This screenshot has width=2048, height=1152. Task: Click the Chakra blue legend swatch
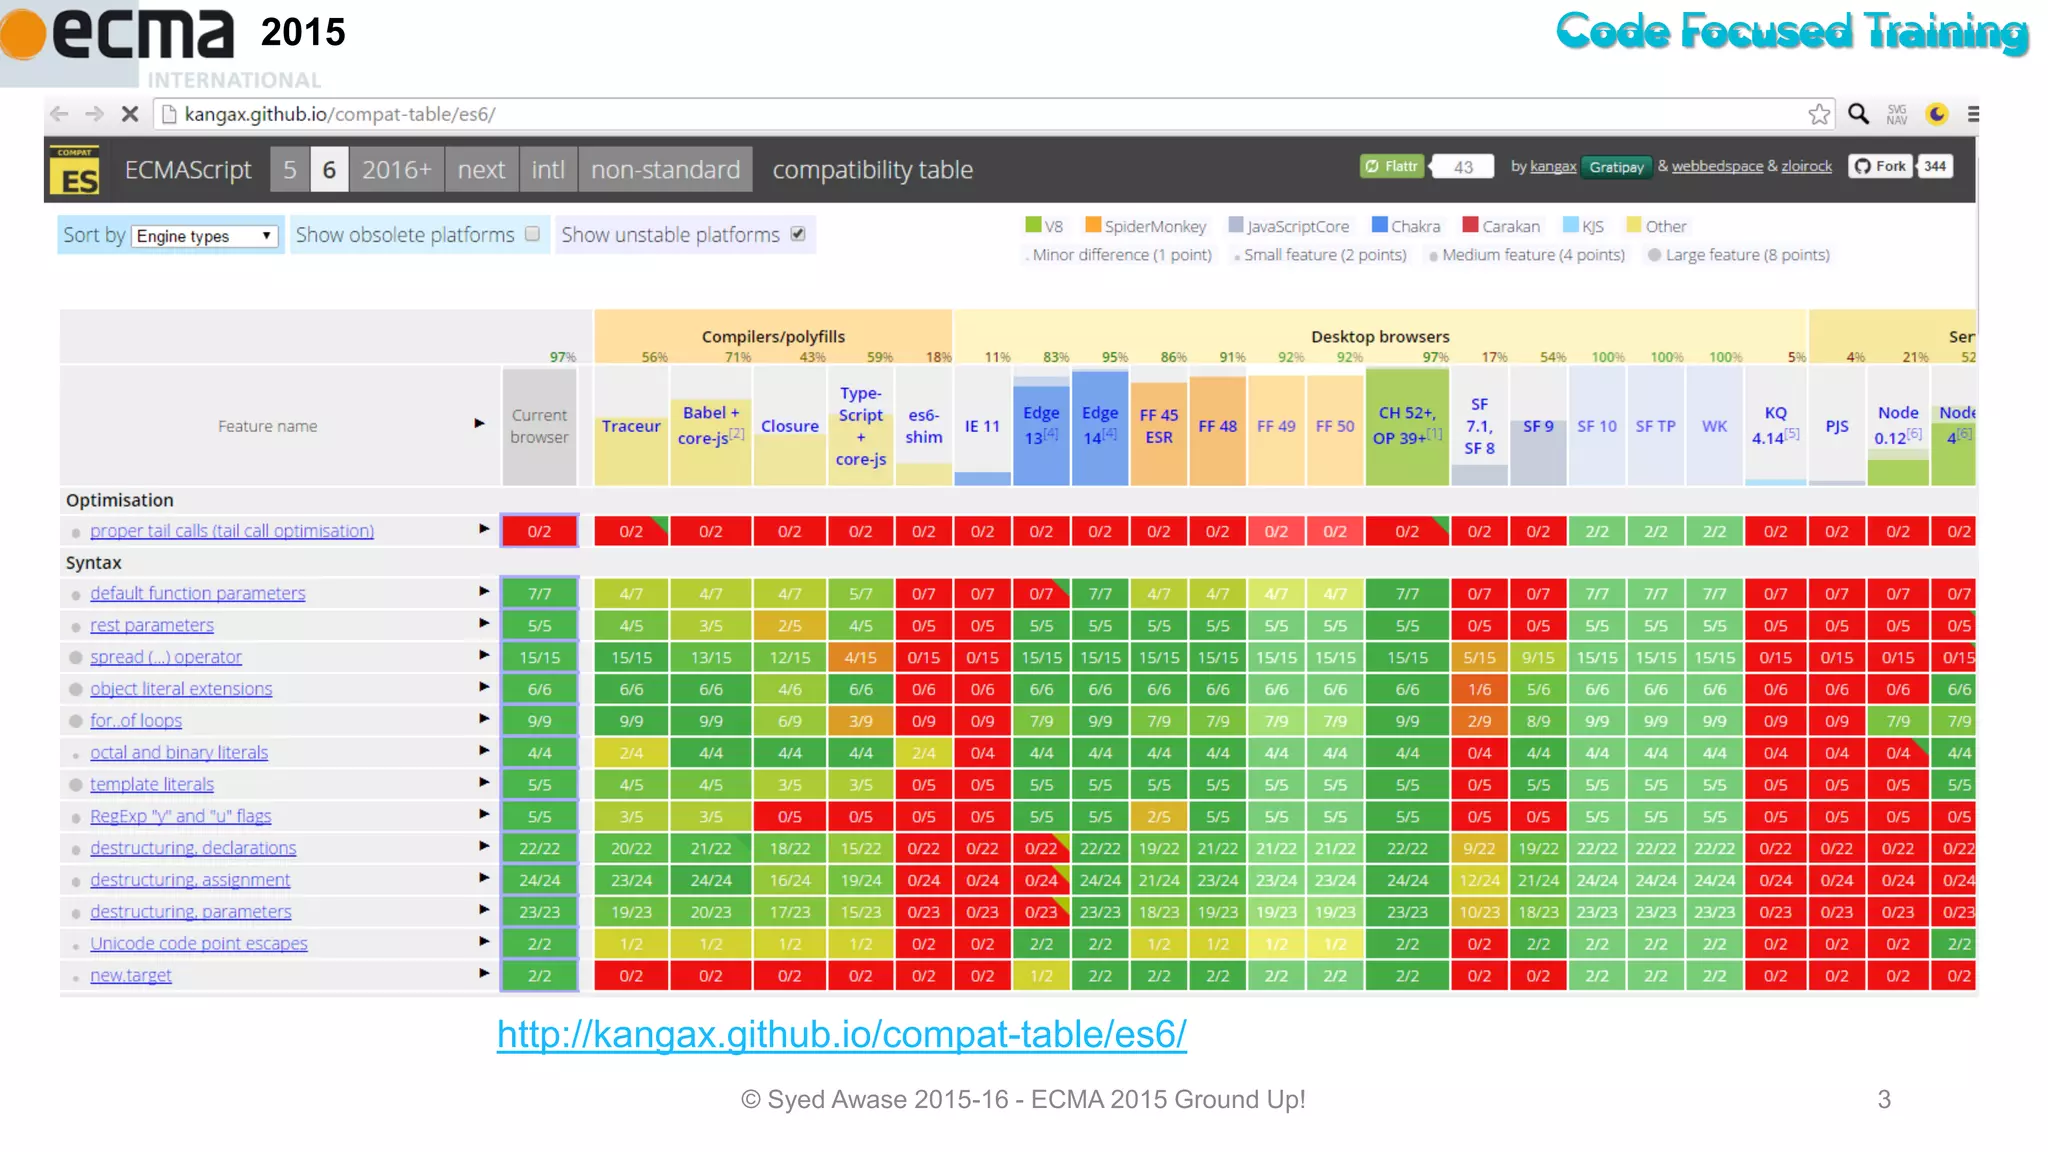(x=1380, y=225)
